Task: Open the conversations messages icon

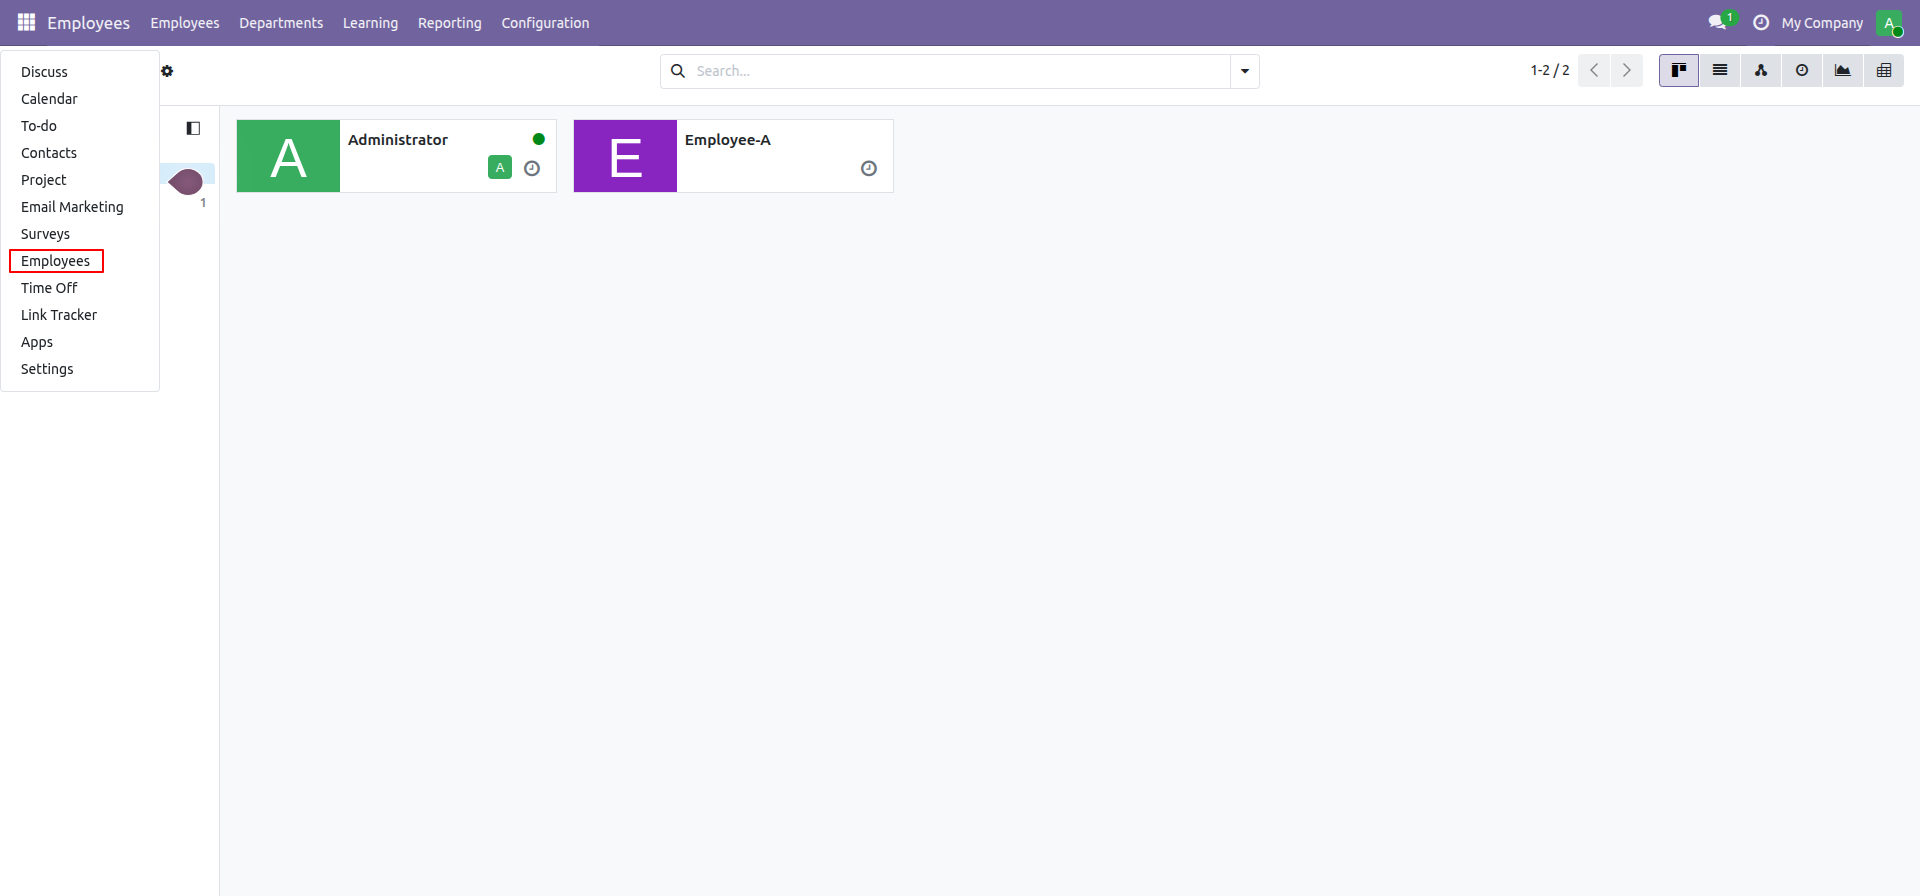Action: point(1718,22)
